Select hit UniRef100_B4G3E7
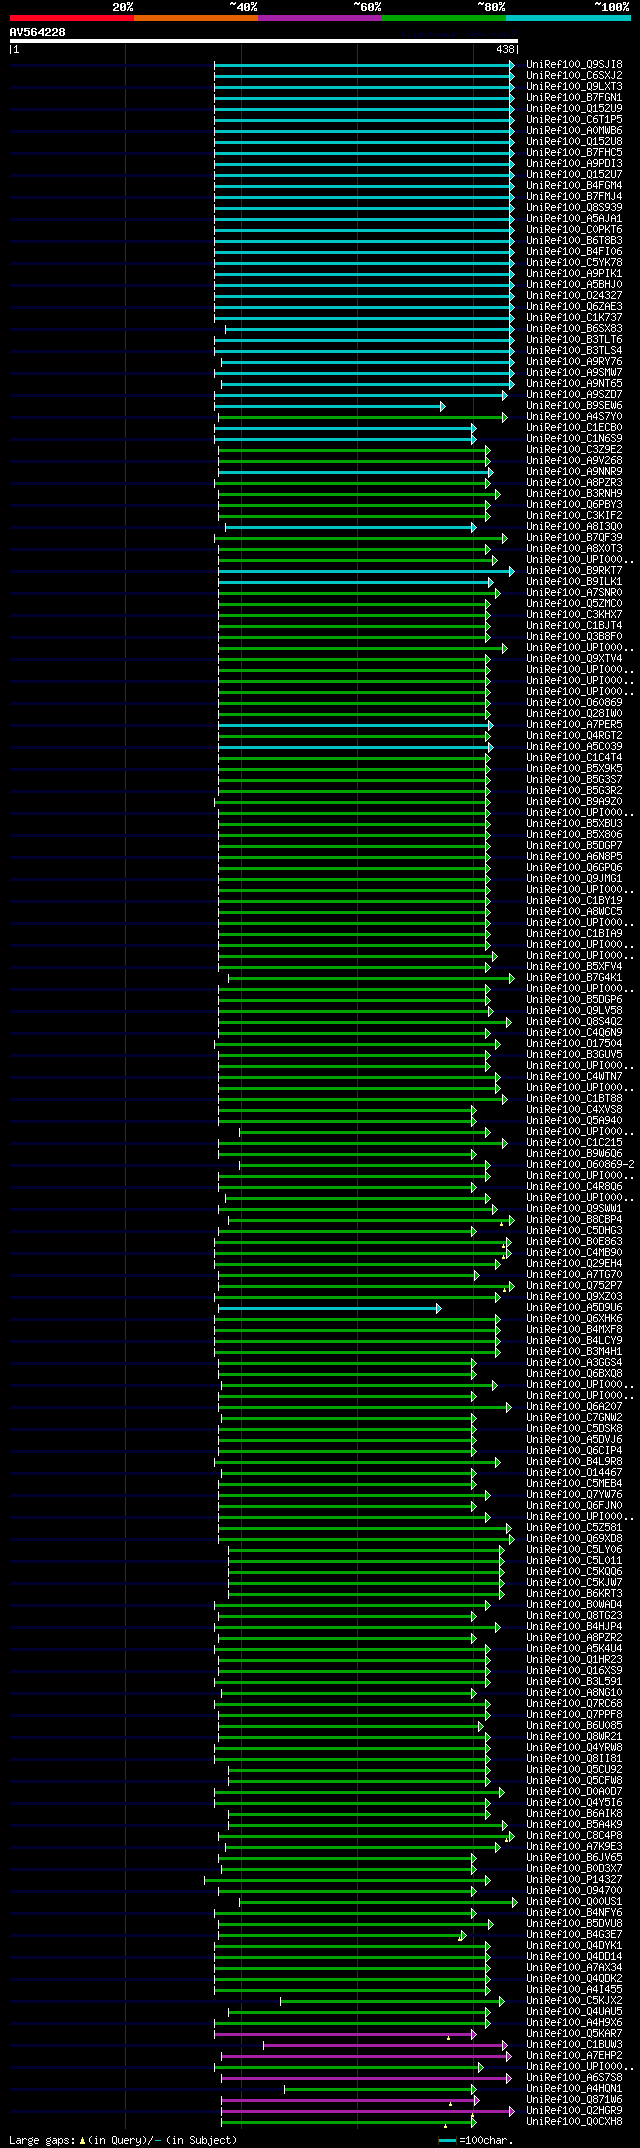The height and width of the screenshot is (2148, 640). tap(574, 1934)
